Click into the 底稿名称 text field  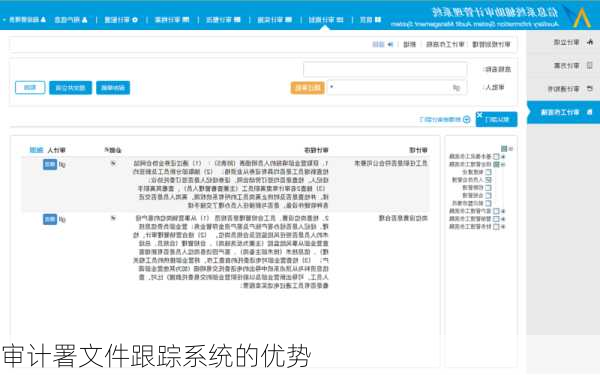pos(385,70)
